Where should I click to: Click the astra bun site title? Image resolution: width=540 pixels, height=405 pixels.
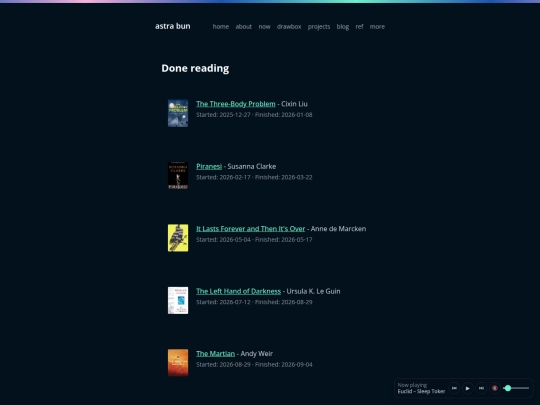[x=173, y=26]
